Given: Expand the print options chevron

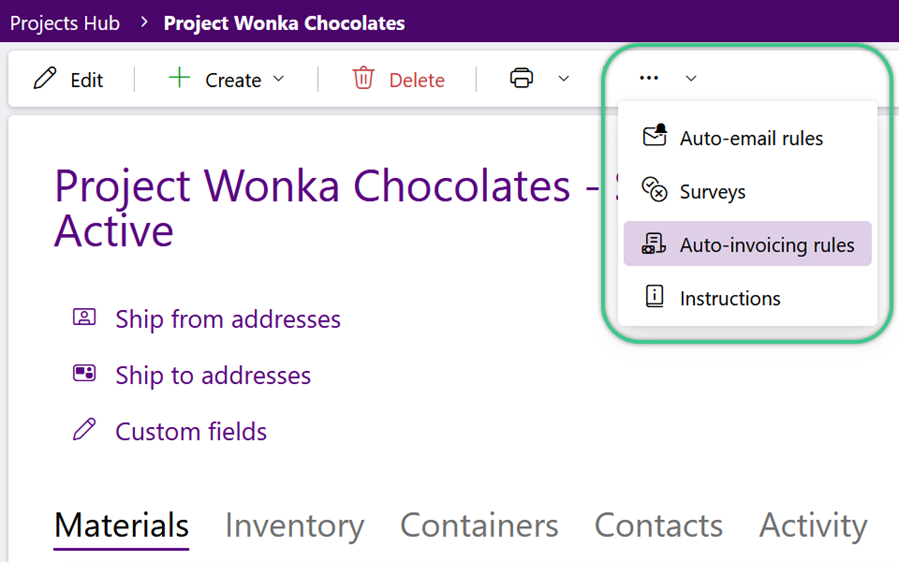Looking at the screenshot, I should pos(564,79).
